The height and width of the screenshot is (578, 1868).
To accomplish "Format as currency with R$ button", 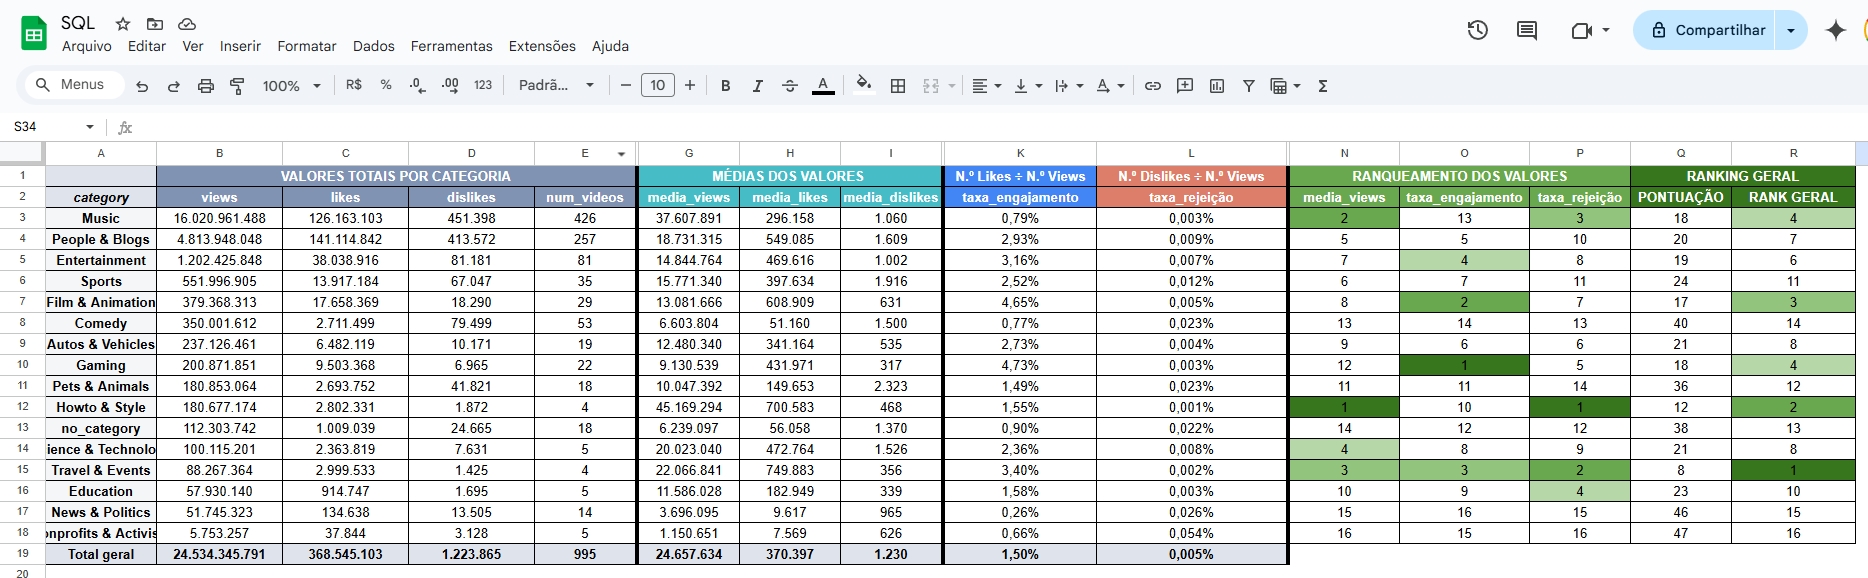I will click(x=354, y=86).
